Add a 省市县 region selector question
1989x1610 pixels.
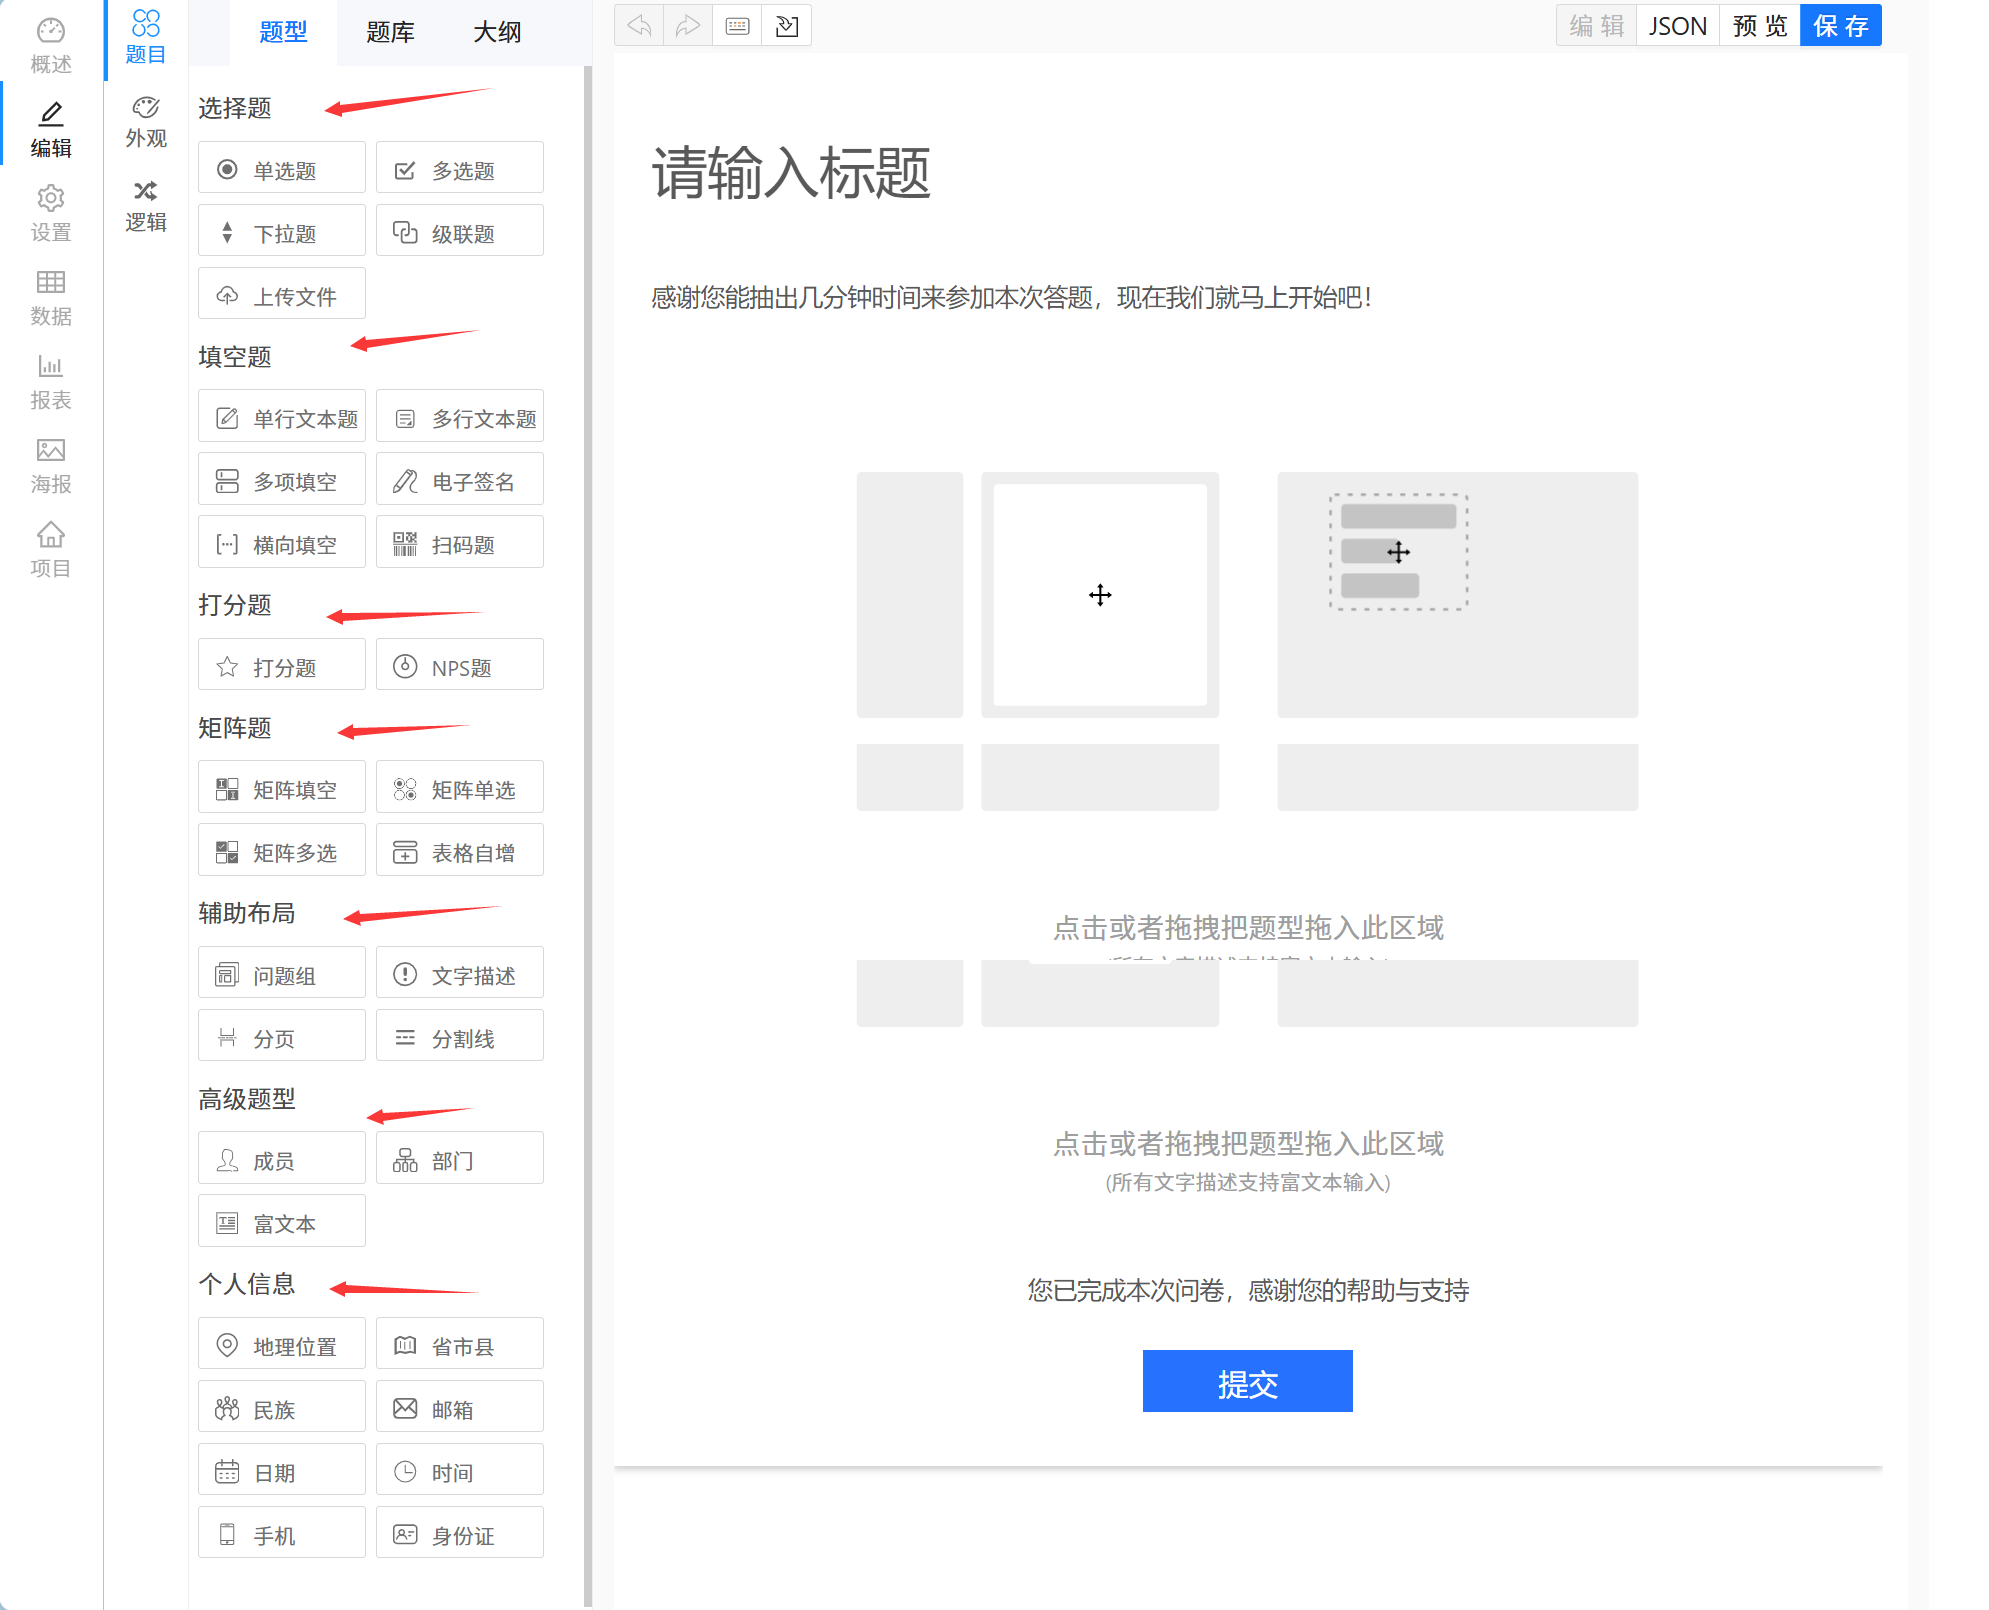click(460, 1345)
